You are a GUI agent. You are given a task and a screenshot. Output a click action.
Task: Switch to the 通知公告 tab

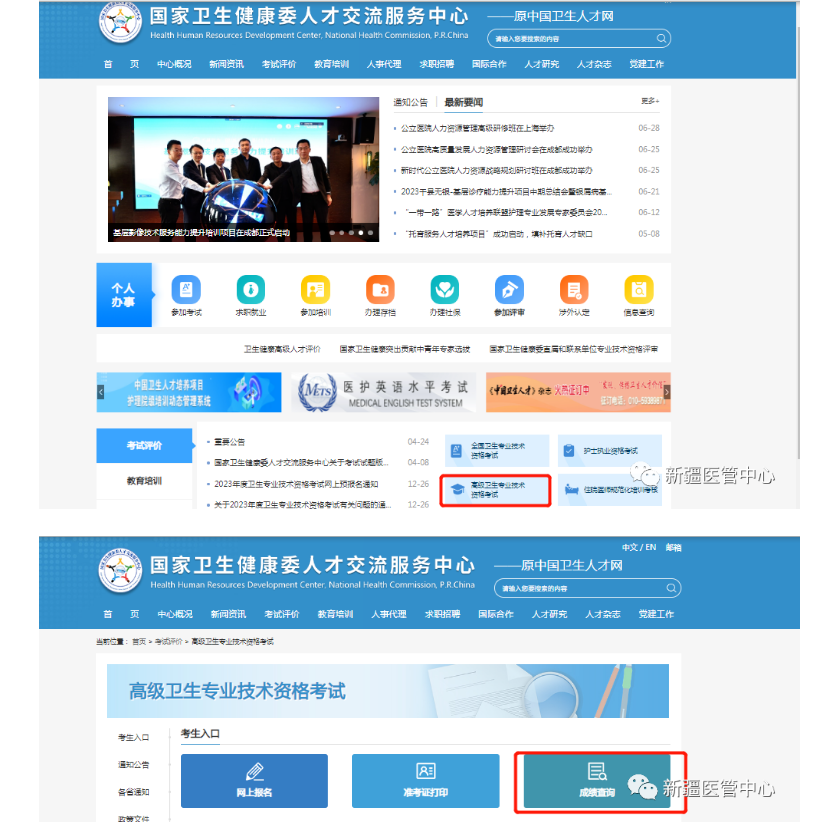pos(410,102)
